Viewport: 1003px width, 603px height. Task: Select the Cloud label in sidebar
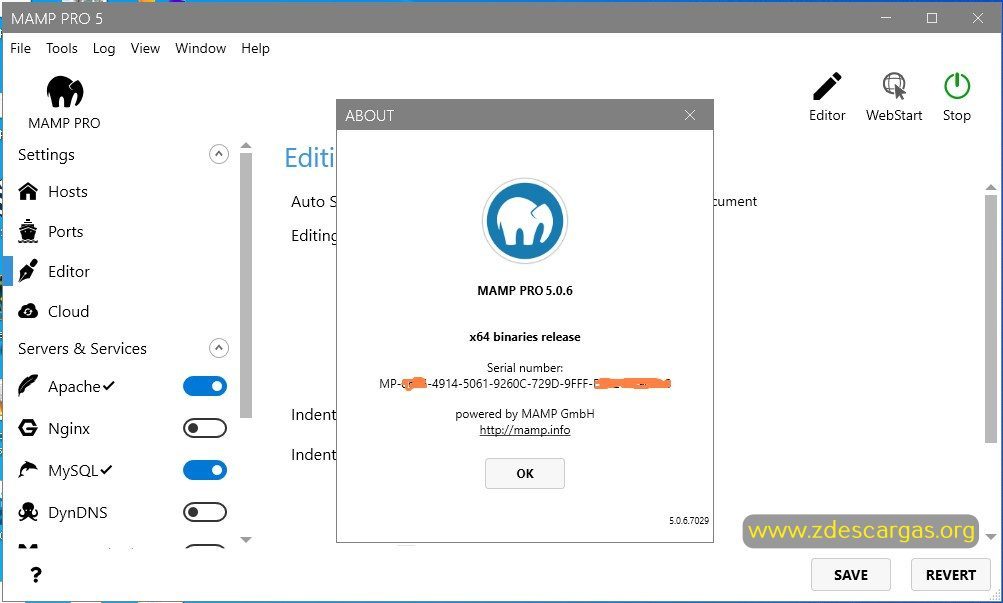coord(68,311)
